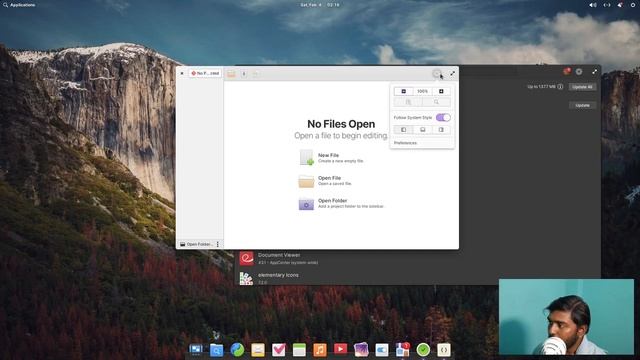
Task: Launch Calendar from the dock
Action: [299, 350]
